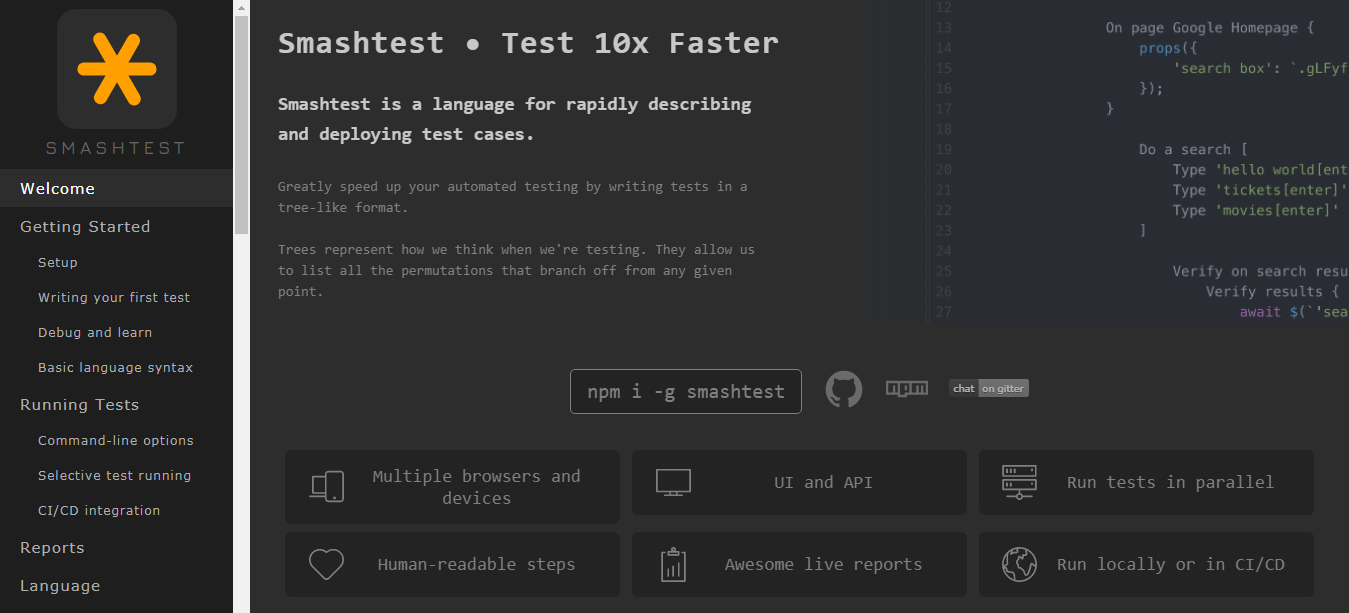This screenshot has height=613, width=1349.
Task: Open Command-line options
Action: click(114, 440)
